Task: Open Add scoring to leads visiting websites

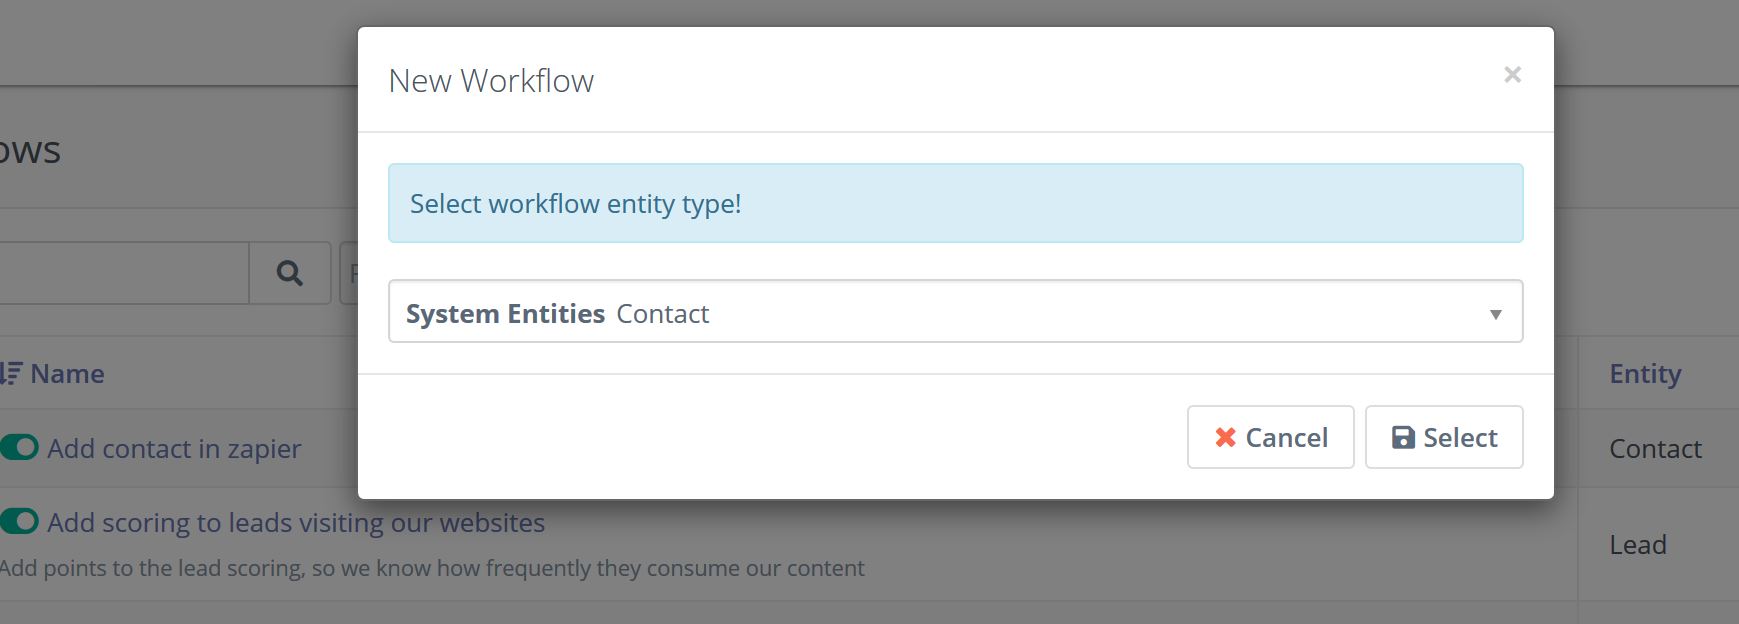Action: coord(296,522)
